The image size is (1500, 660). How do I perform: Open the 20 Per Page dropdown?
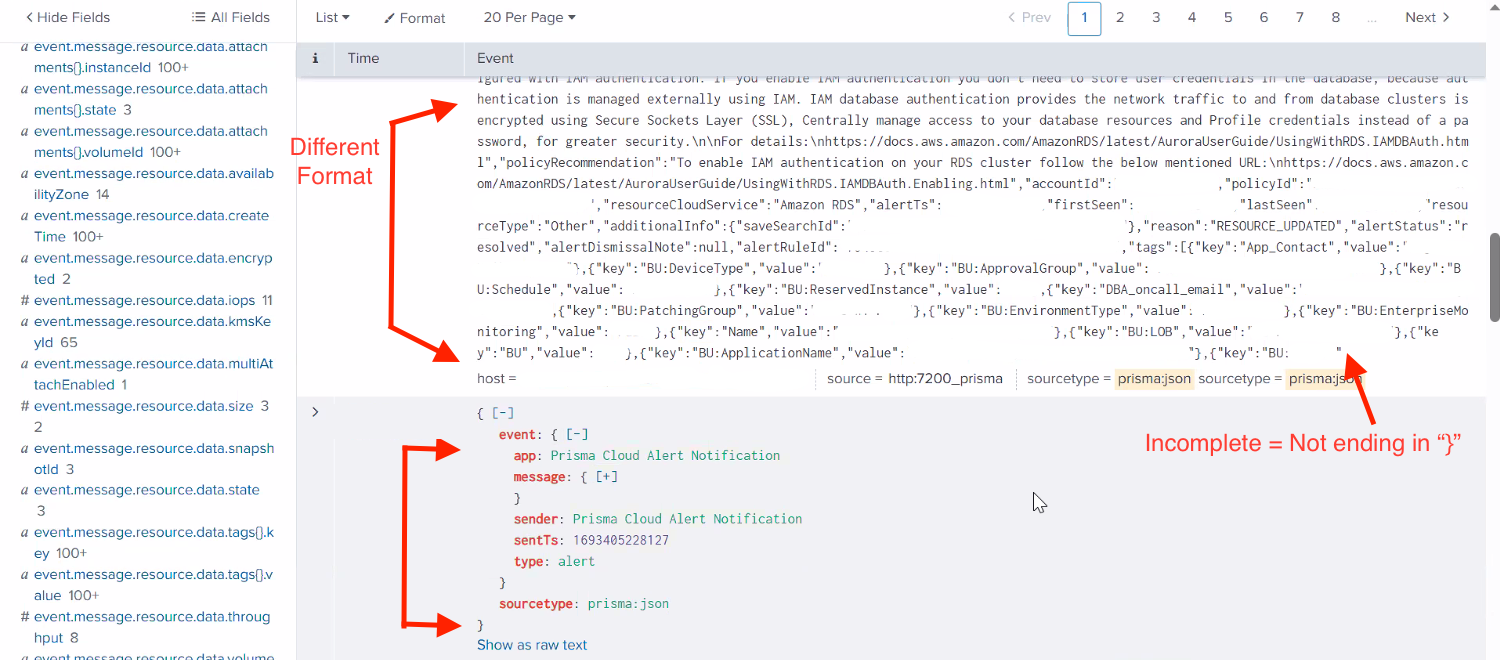pyautogui.click(x=529, y=17)
